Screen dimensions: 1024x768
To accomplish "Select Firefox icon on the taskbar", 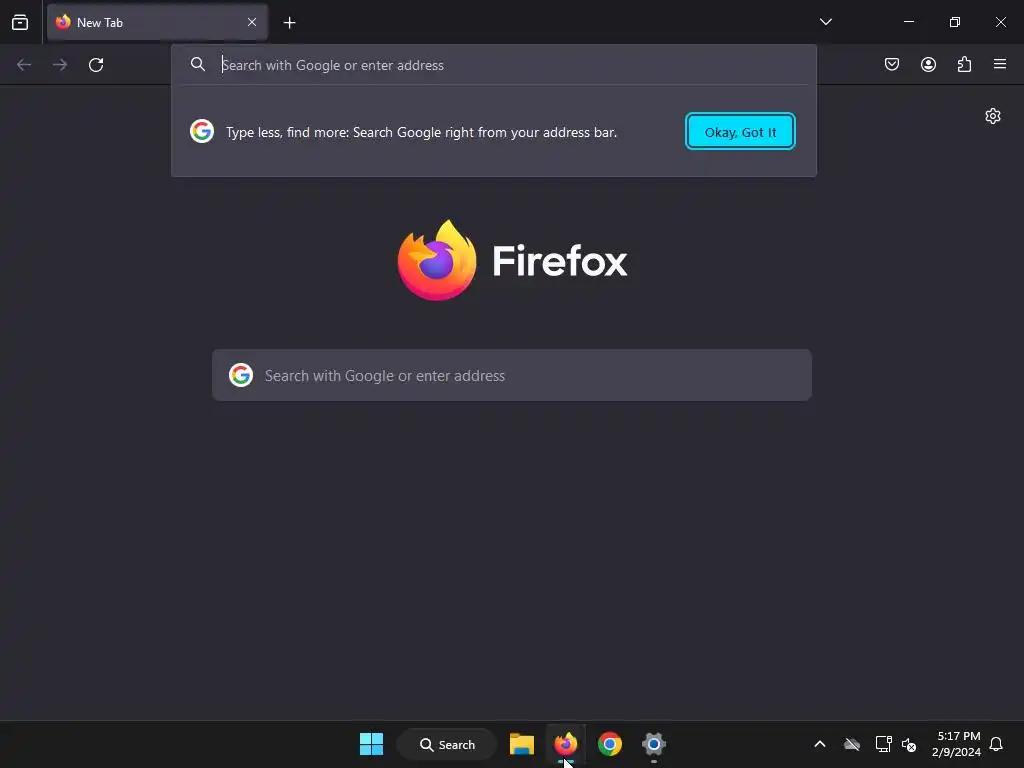I will (566, 744).
